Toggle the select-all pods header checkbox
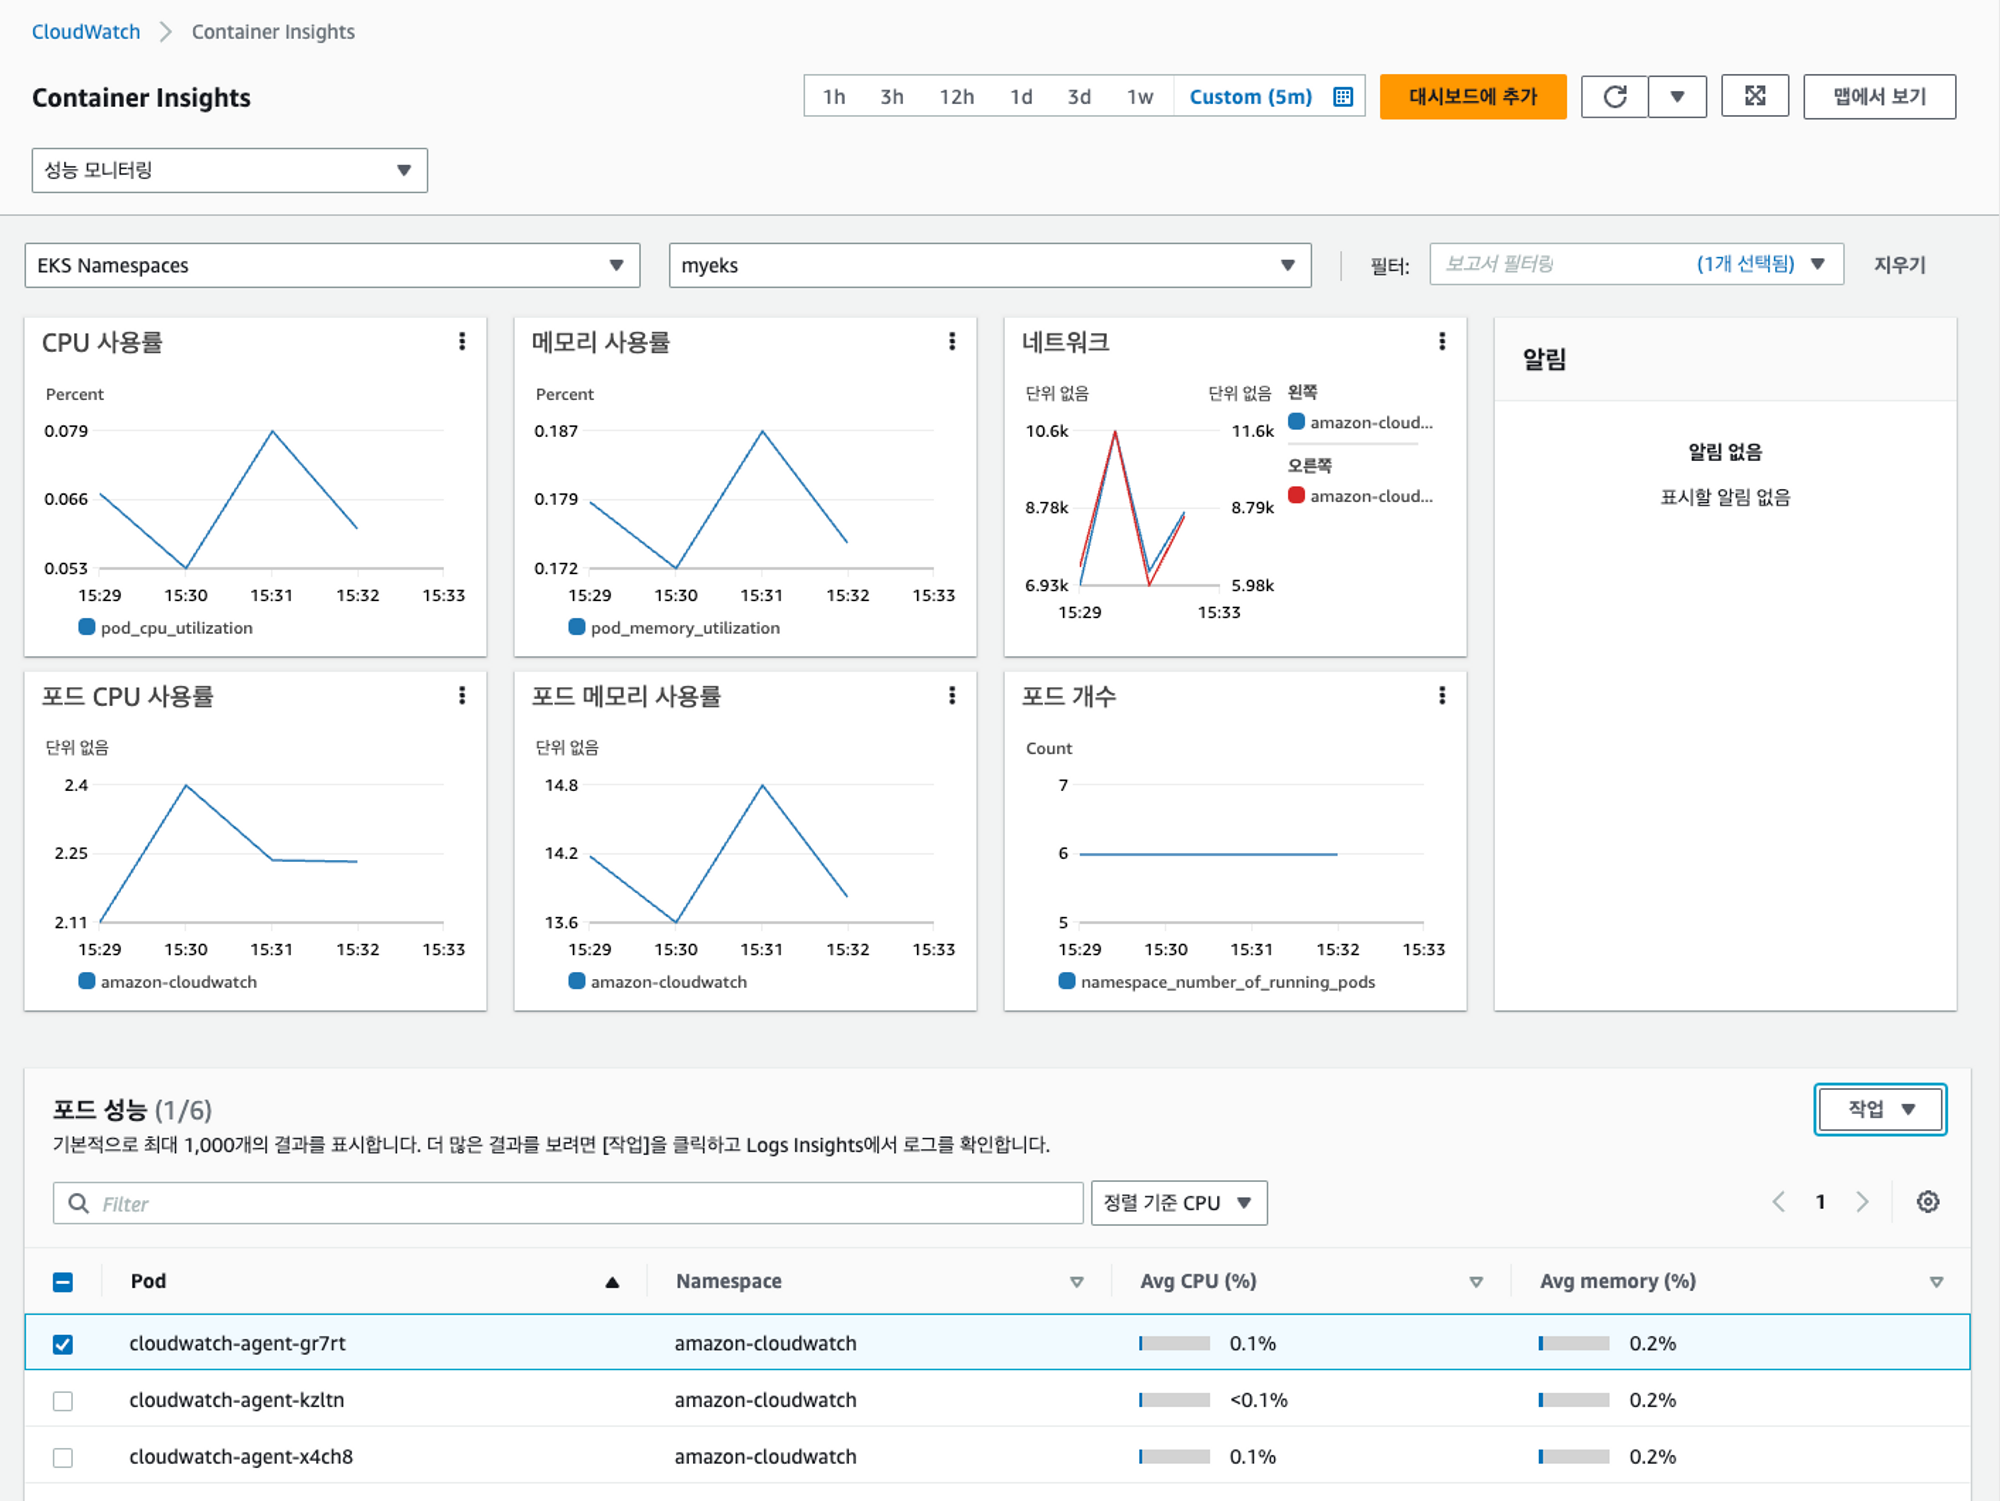 (x=63, y=1282)
